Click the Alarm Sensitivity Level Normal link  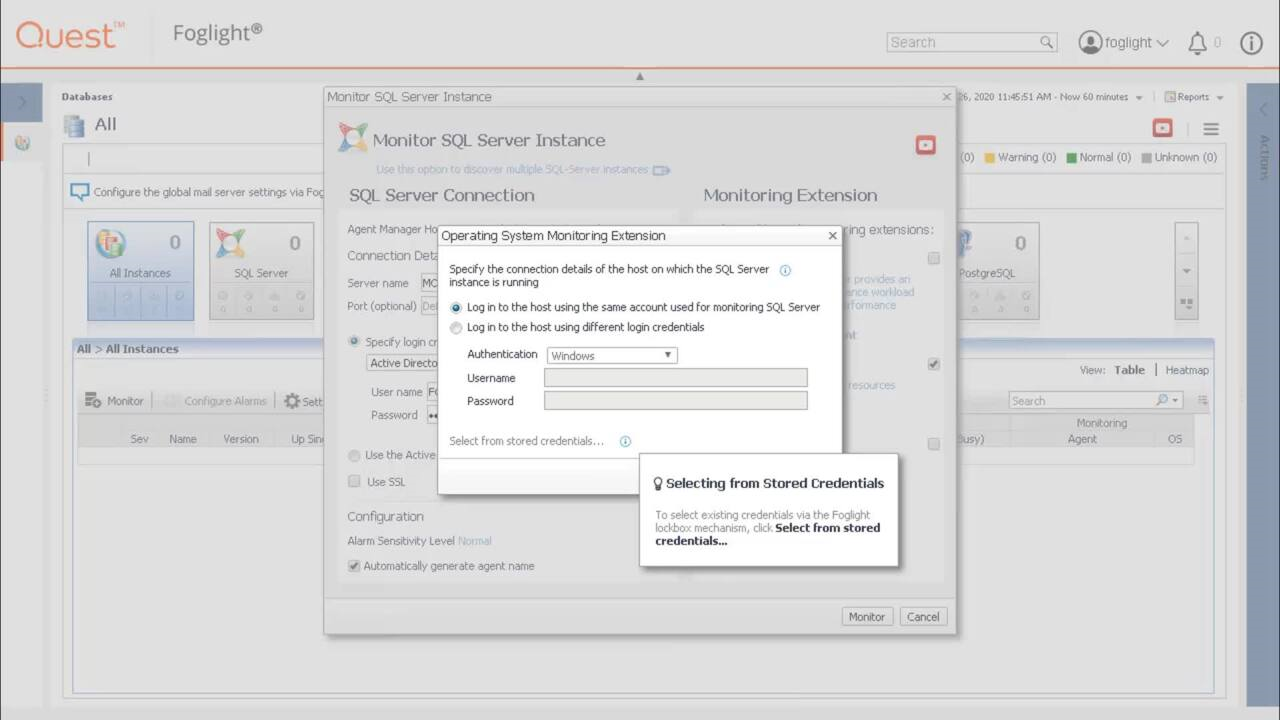(474, 541)
